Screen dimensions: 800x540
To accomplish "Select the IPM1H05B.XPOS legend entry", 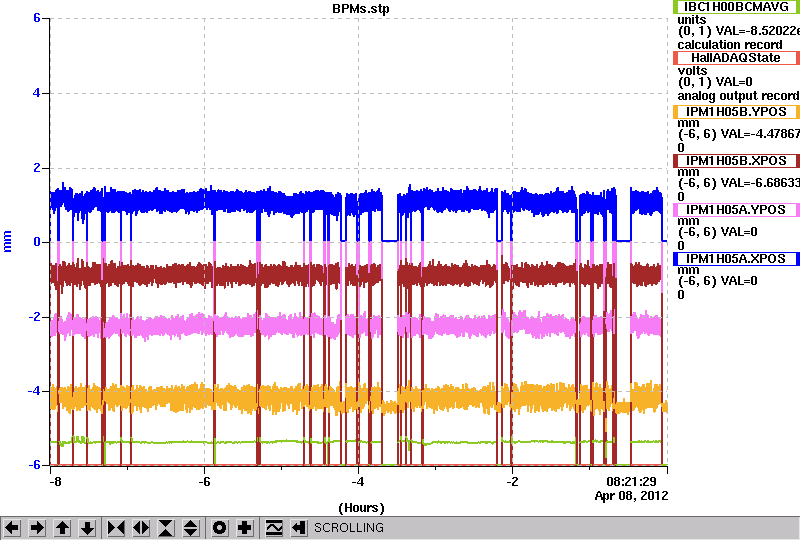I will tap(736, 161).
